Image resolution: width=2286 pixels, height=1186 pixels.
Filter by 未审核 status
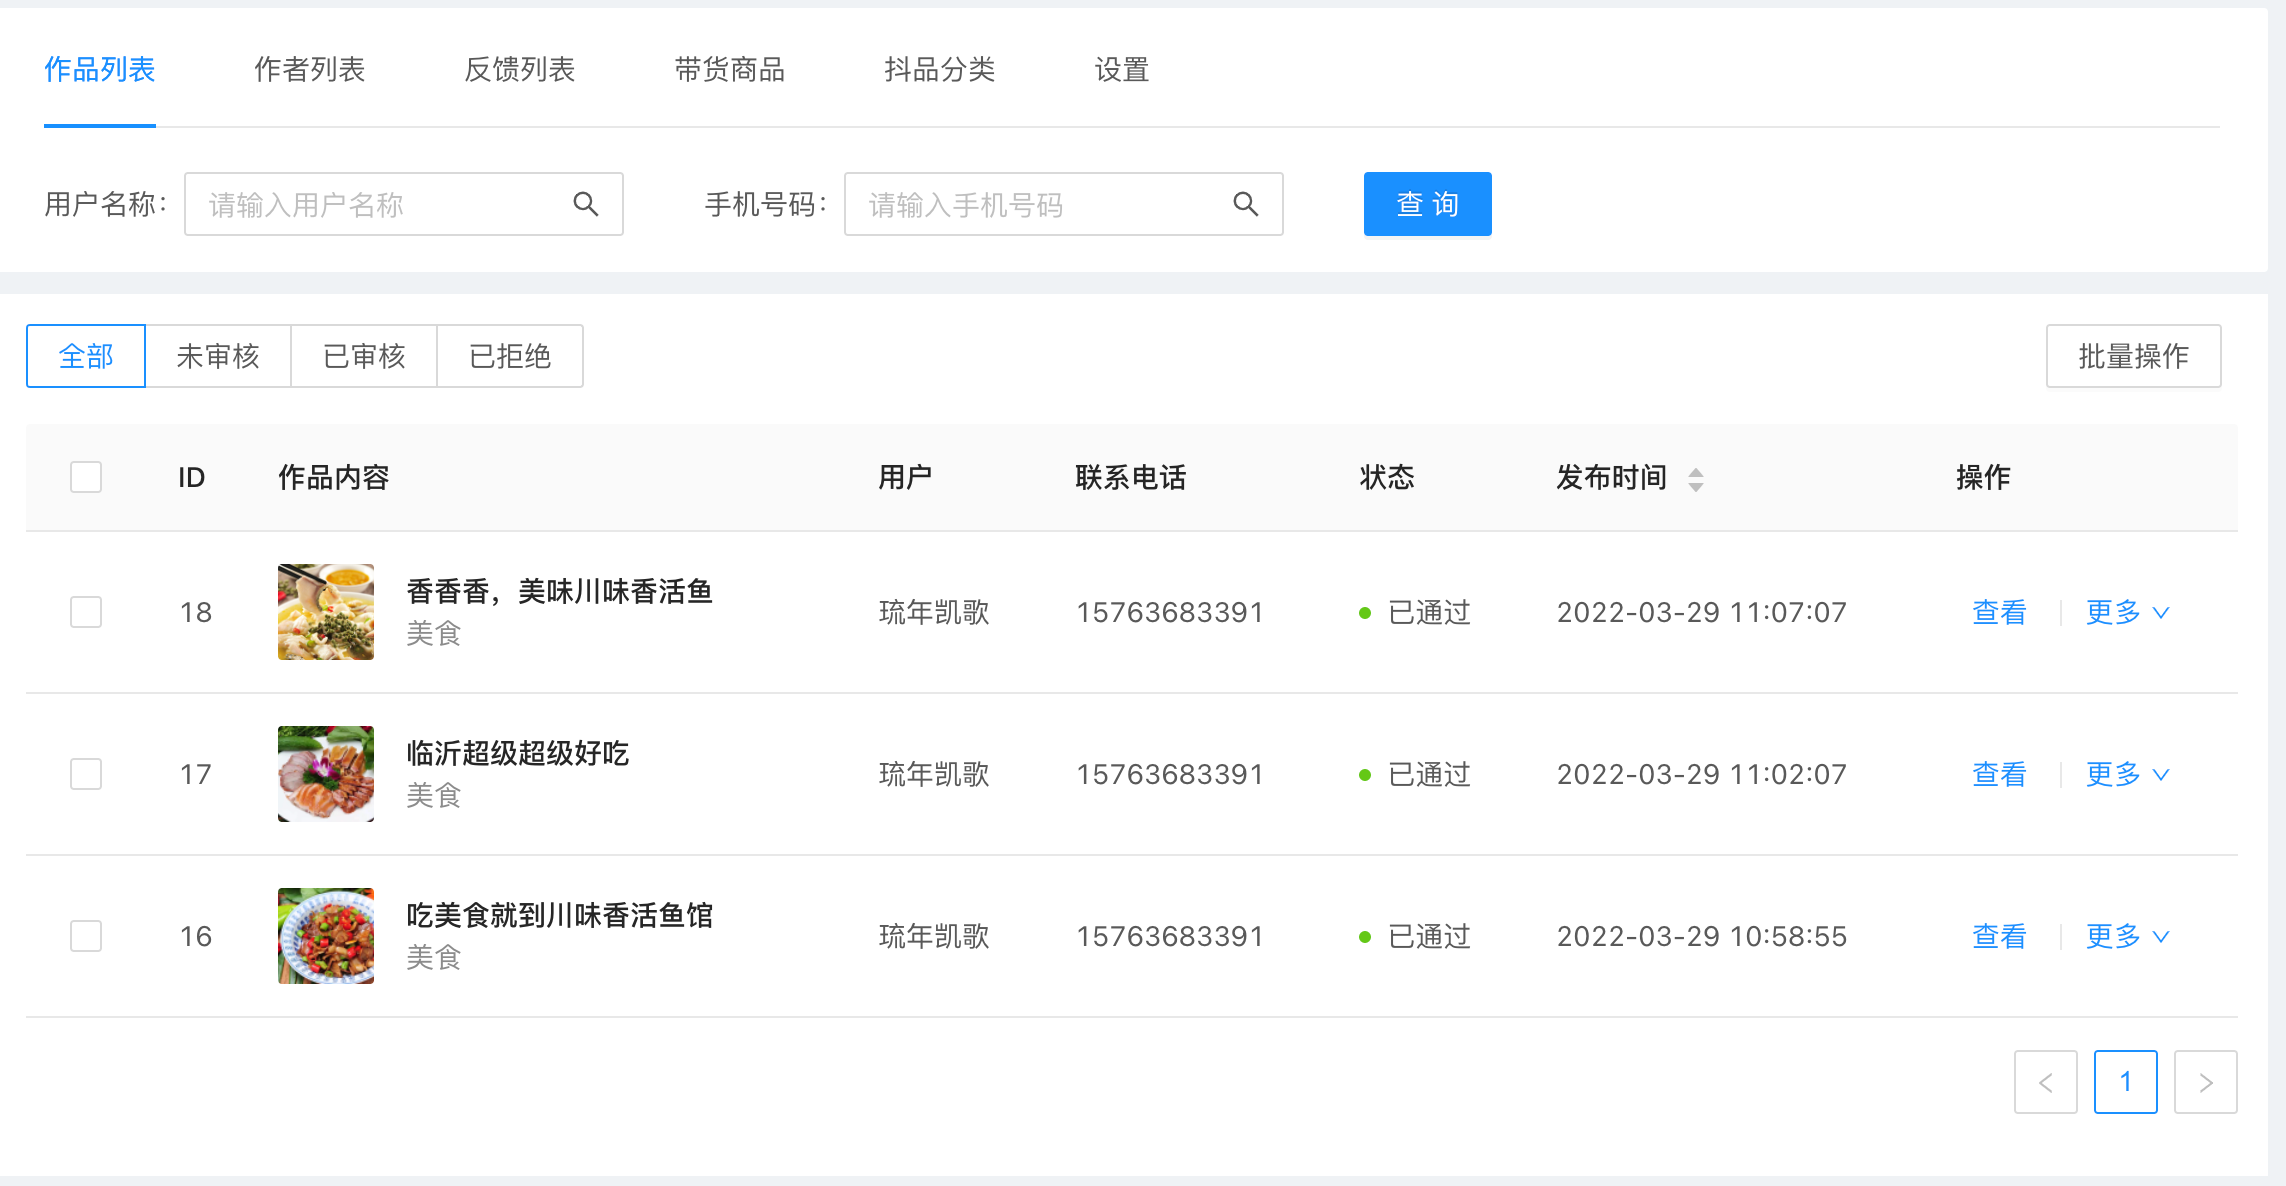(x=218, y=356)
